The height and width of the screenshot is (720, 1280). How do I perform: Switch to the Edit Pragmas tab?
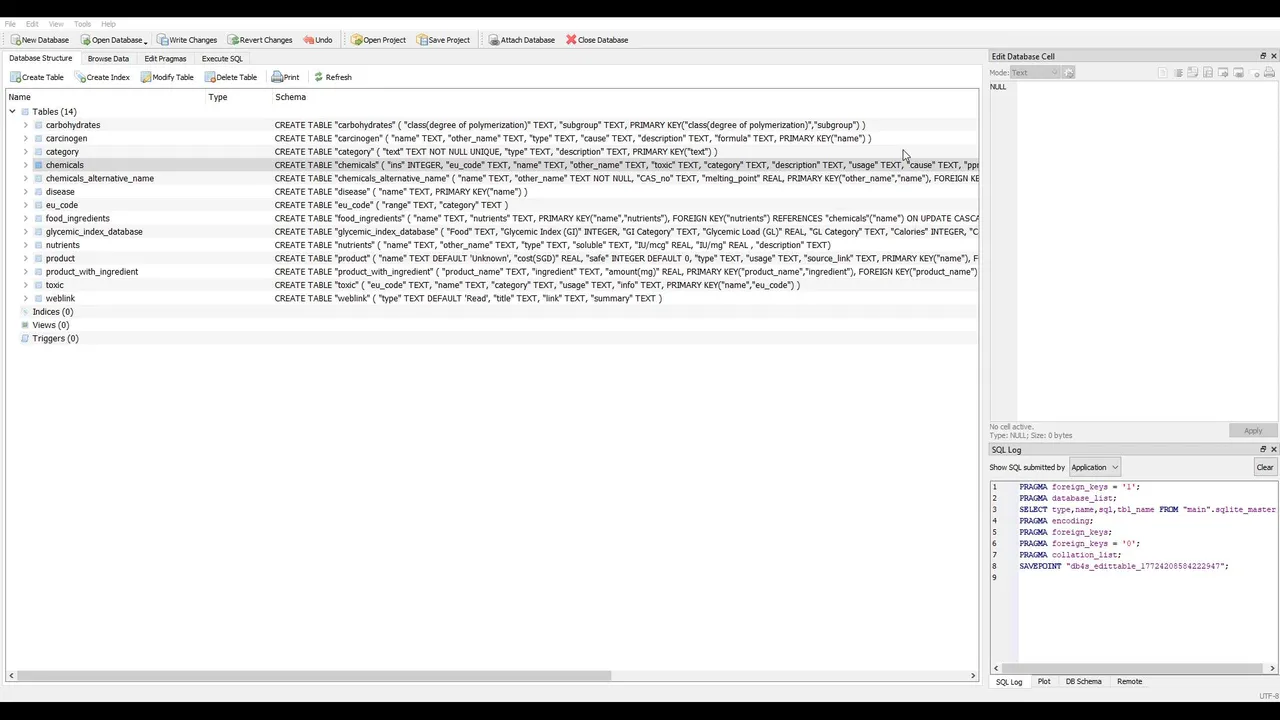pos(165,59)
